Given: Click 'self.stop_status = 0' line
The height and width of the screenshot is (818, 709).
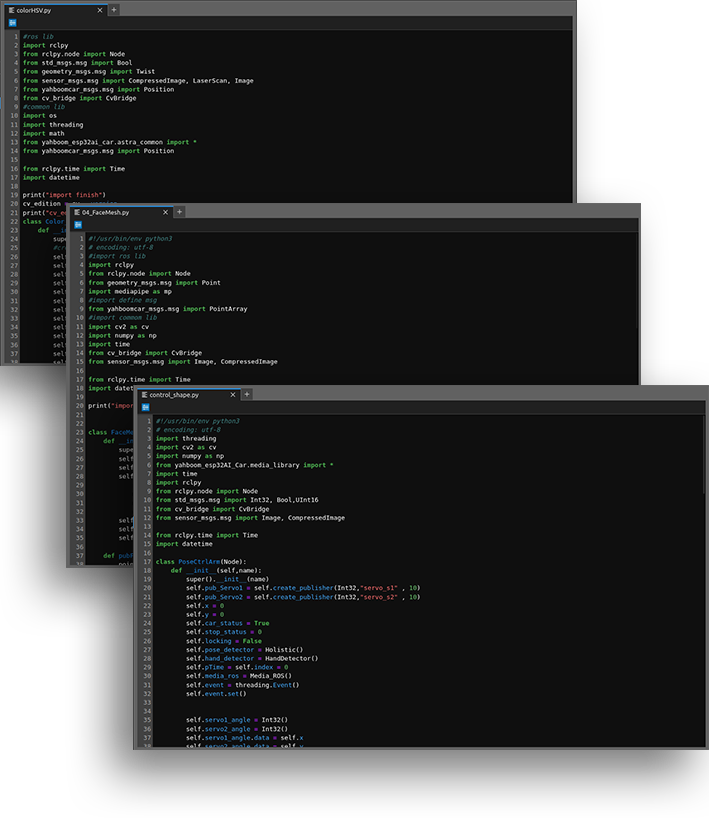Looking at the screenshot, I should tap(224, 632).
